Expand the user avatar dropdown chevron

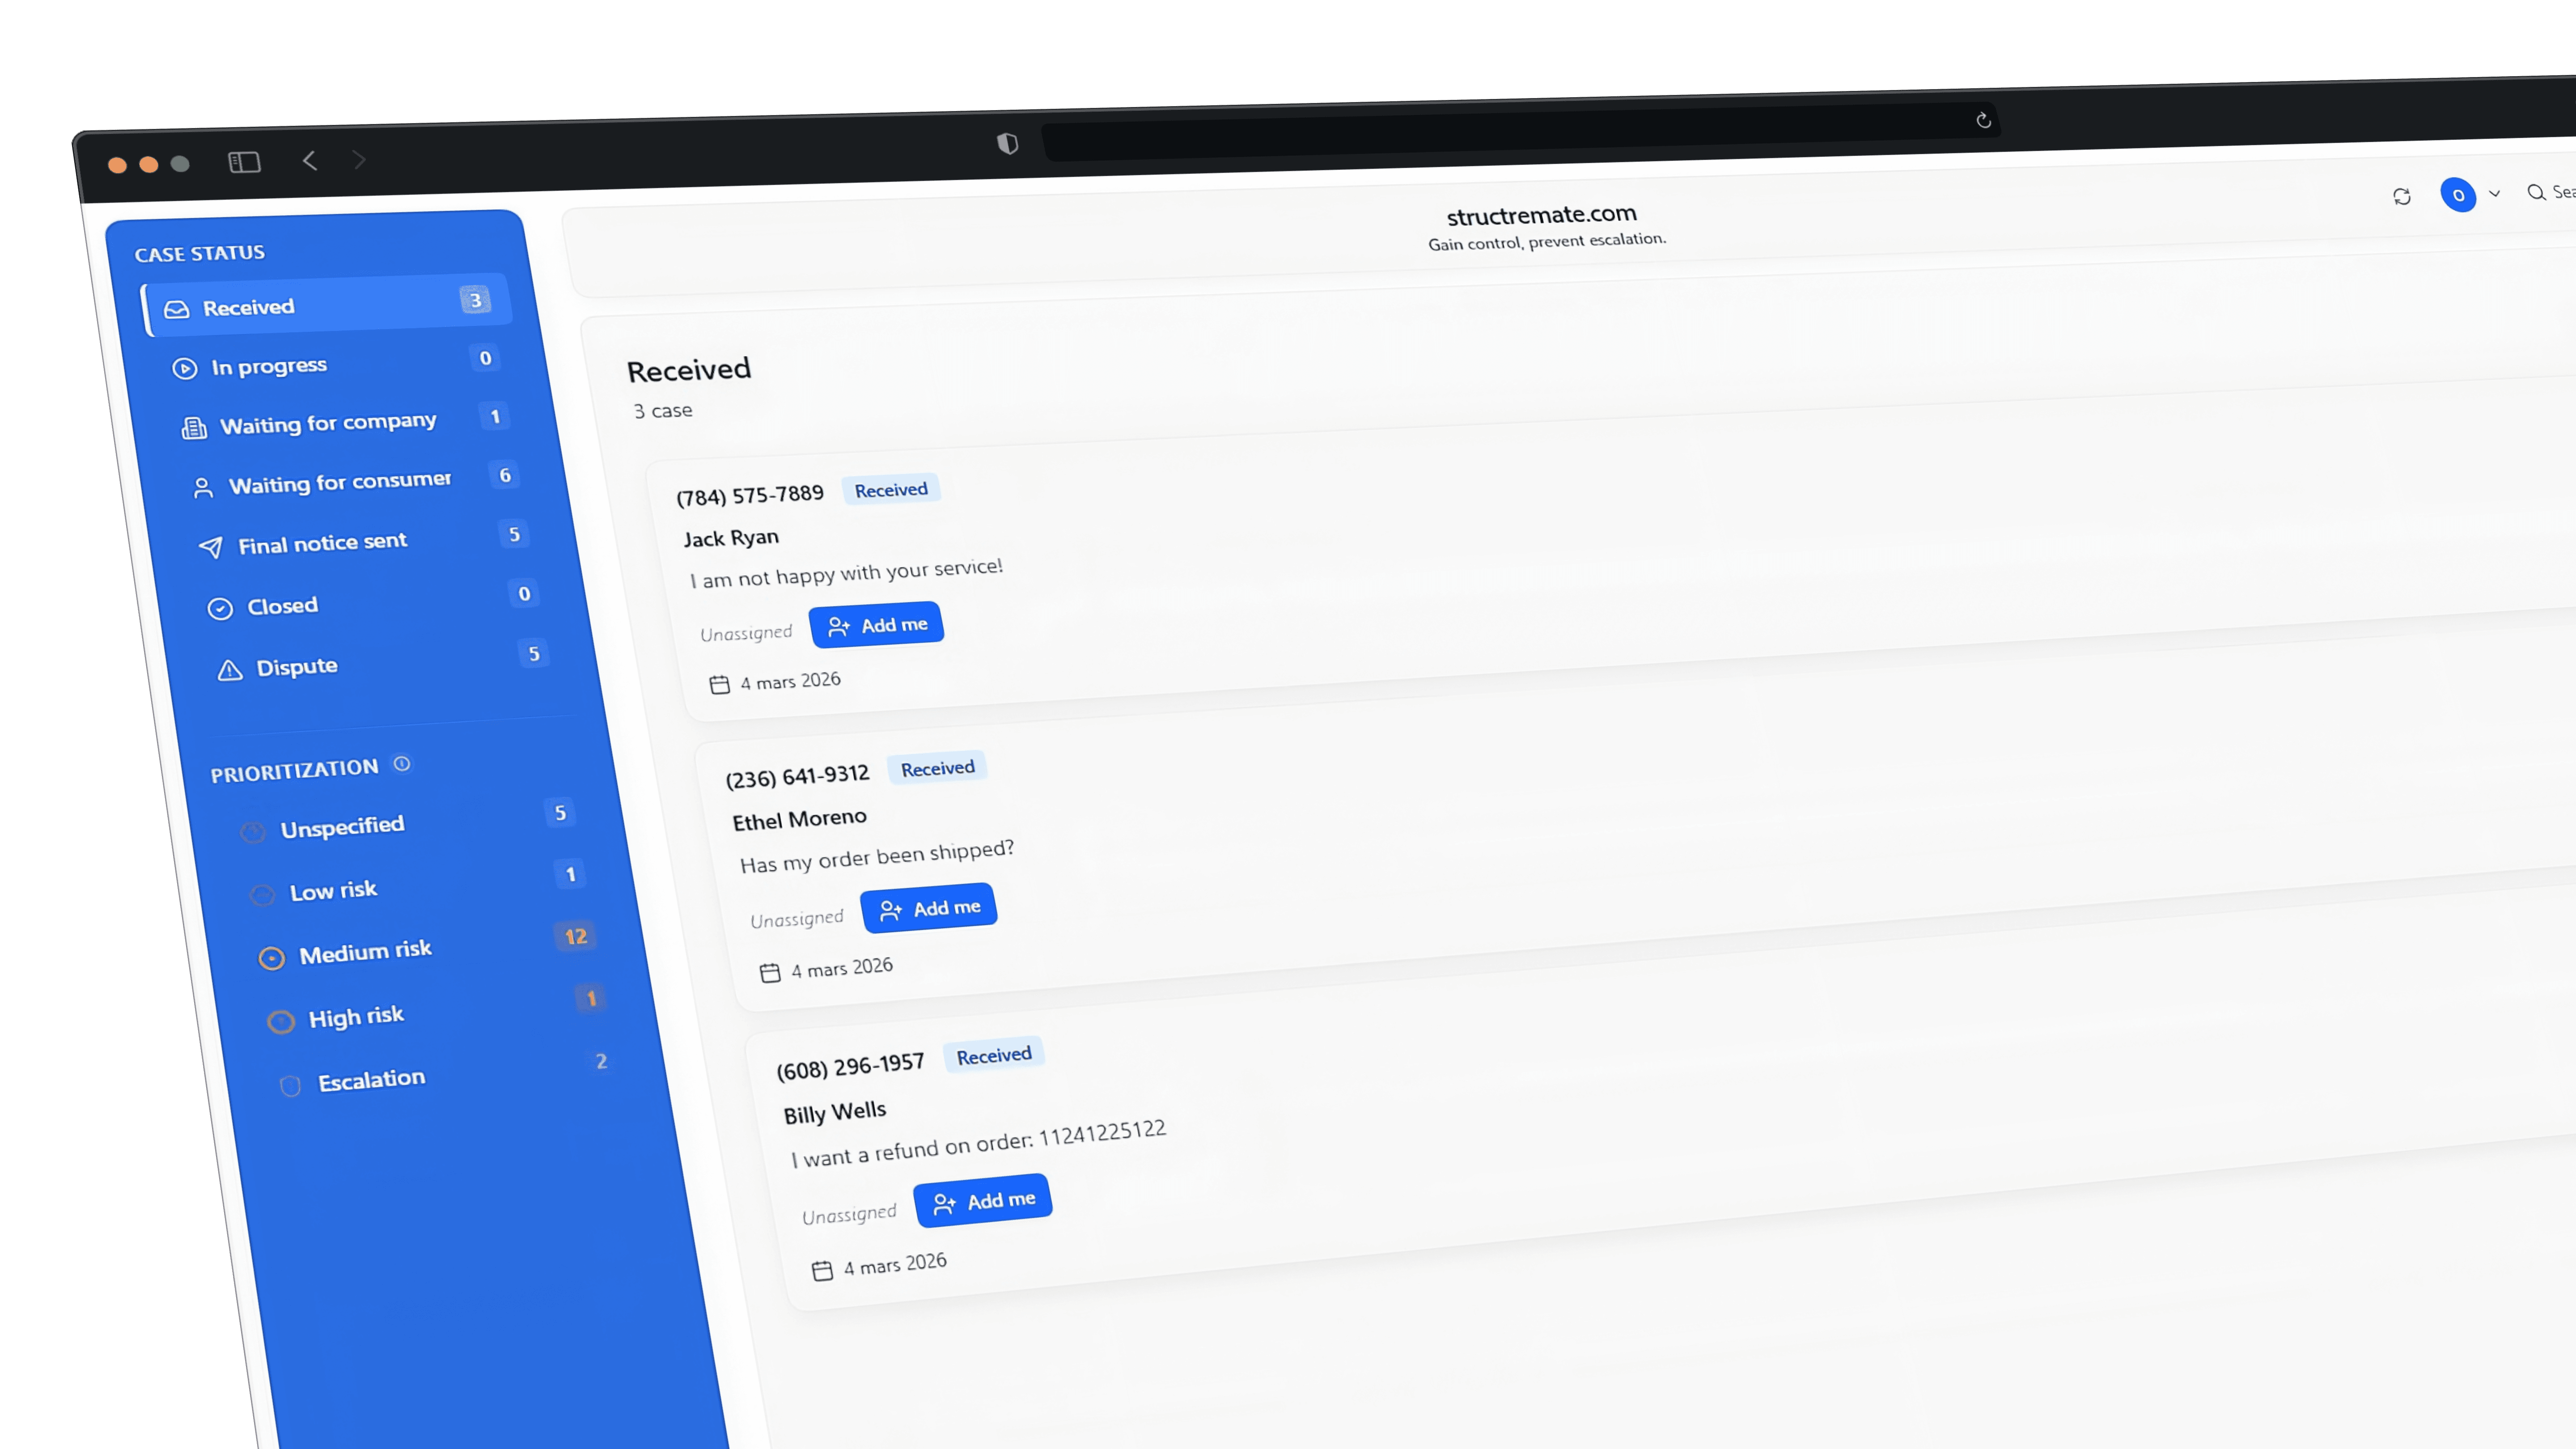[2494, 194]
